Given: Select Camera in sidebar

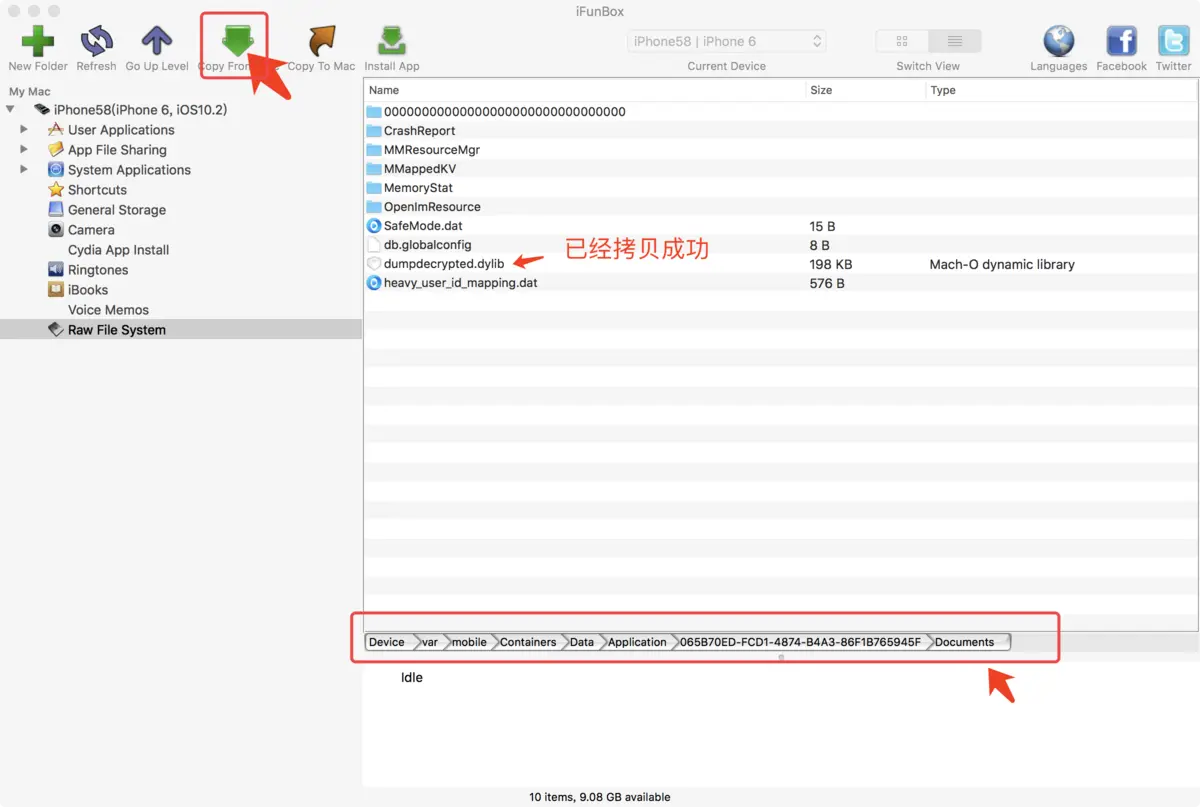Looking at the screenshot, I should [91, 230].
